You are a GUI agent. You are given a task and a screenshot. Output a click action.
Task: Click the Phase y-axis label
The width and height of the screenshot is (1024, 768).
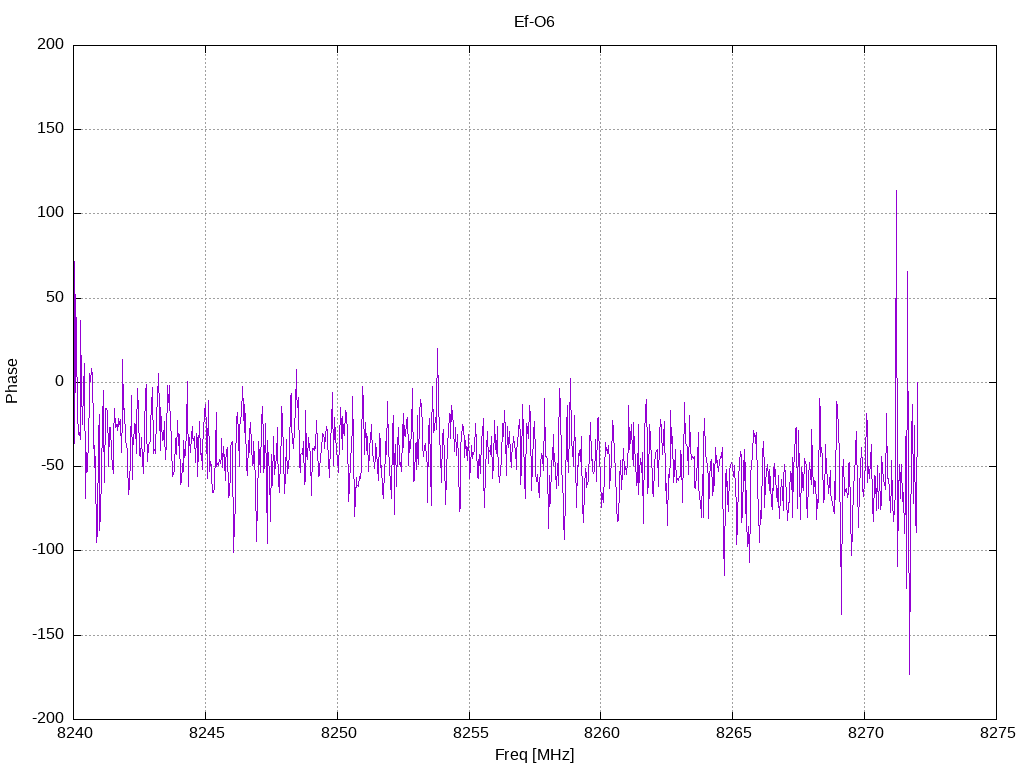pyautogui.click(x=12, y=381)
